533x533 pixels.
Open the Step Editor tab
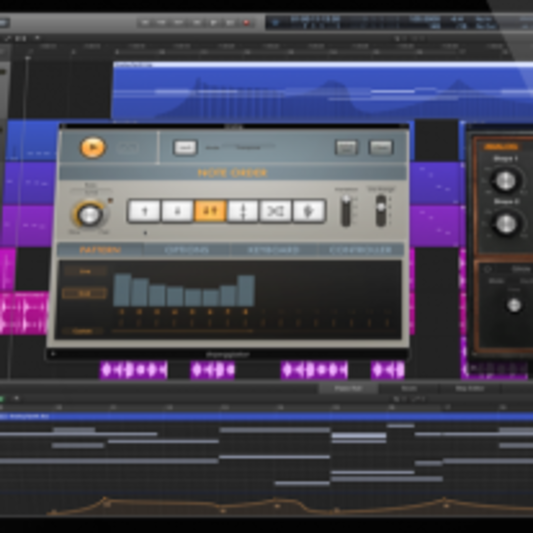pos(470,388)
